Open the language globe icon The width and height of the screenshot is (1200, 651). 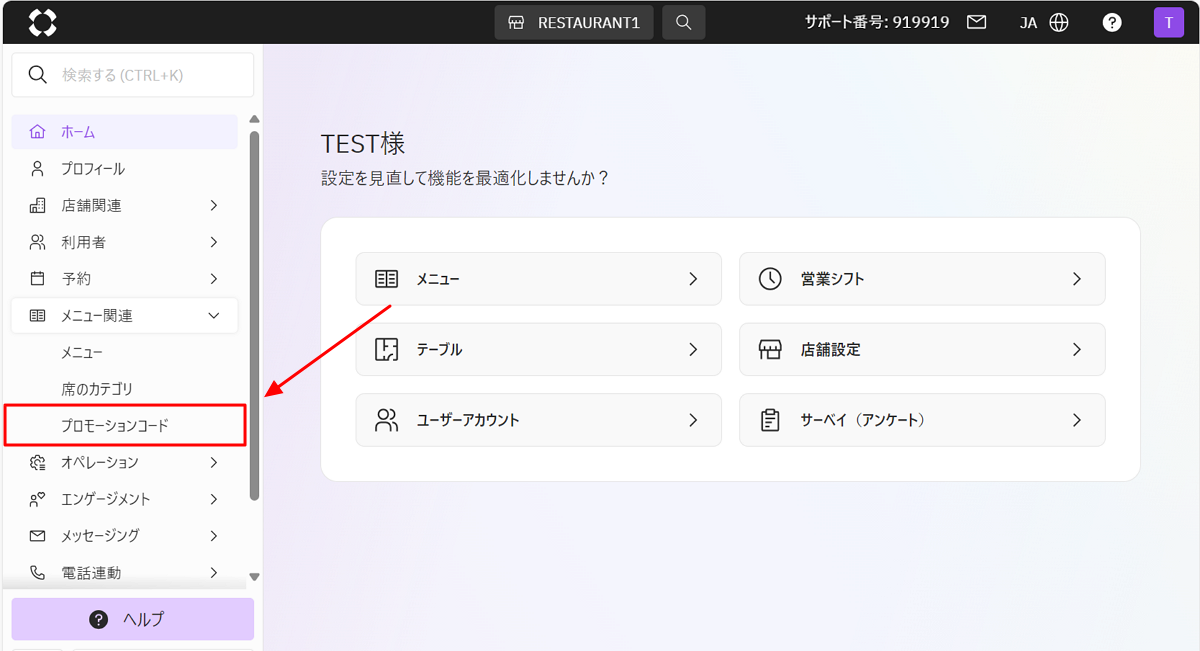point(1059,22)
